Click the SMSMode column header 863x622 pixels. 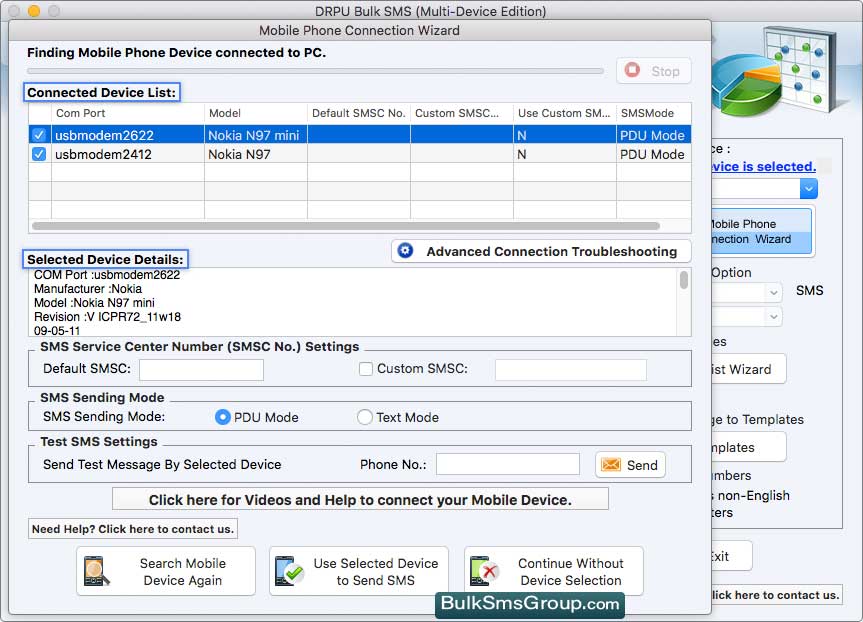tap(654, 113)
